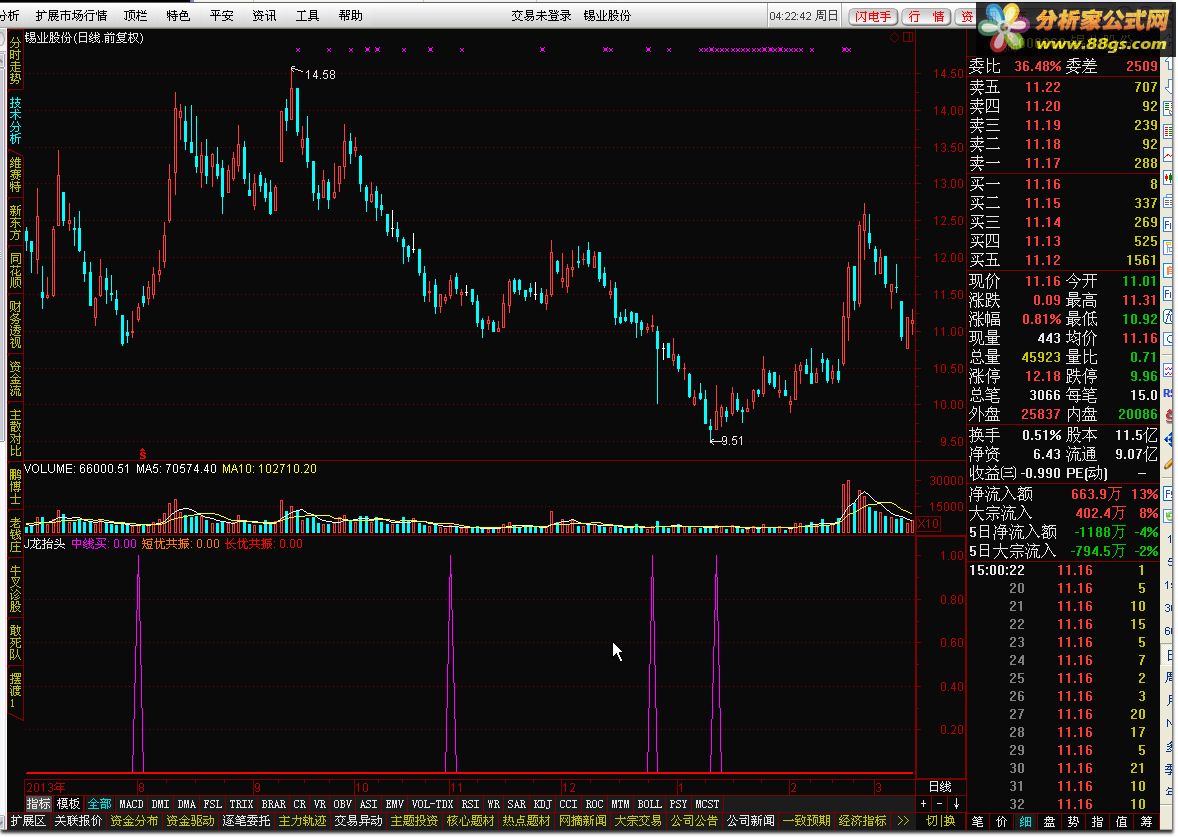
Task: Switch to the 模板 tab
Action: click(68, 804)
